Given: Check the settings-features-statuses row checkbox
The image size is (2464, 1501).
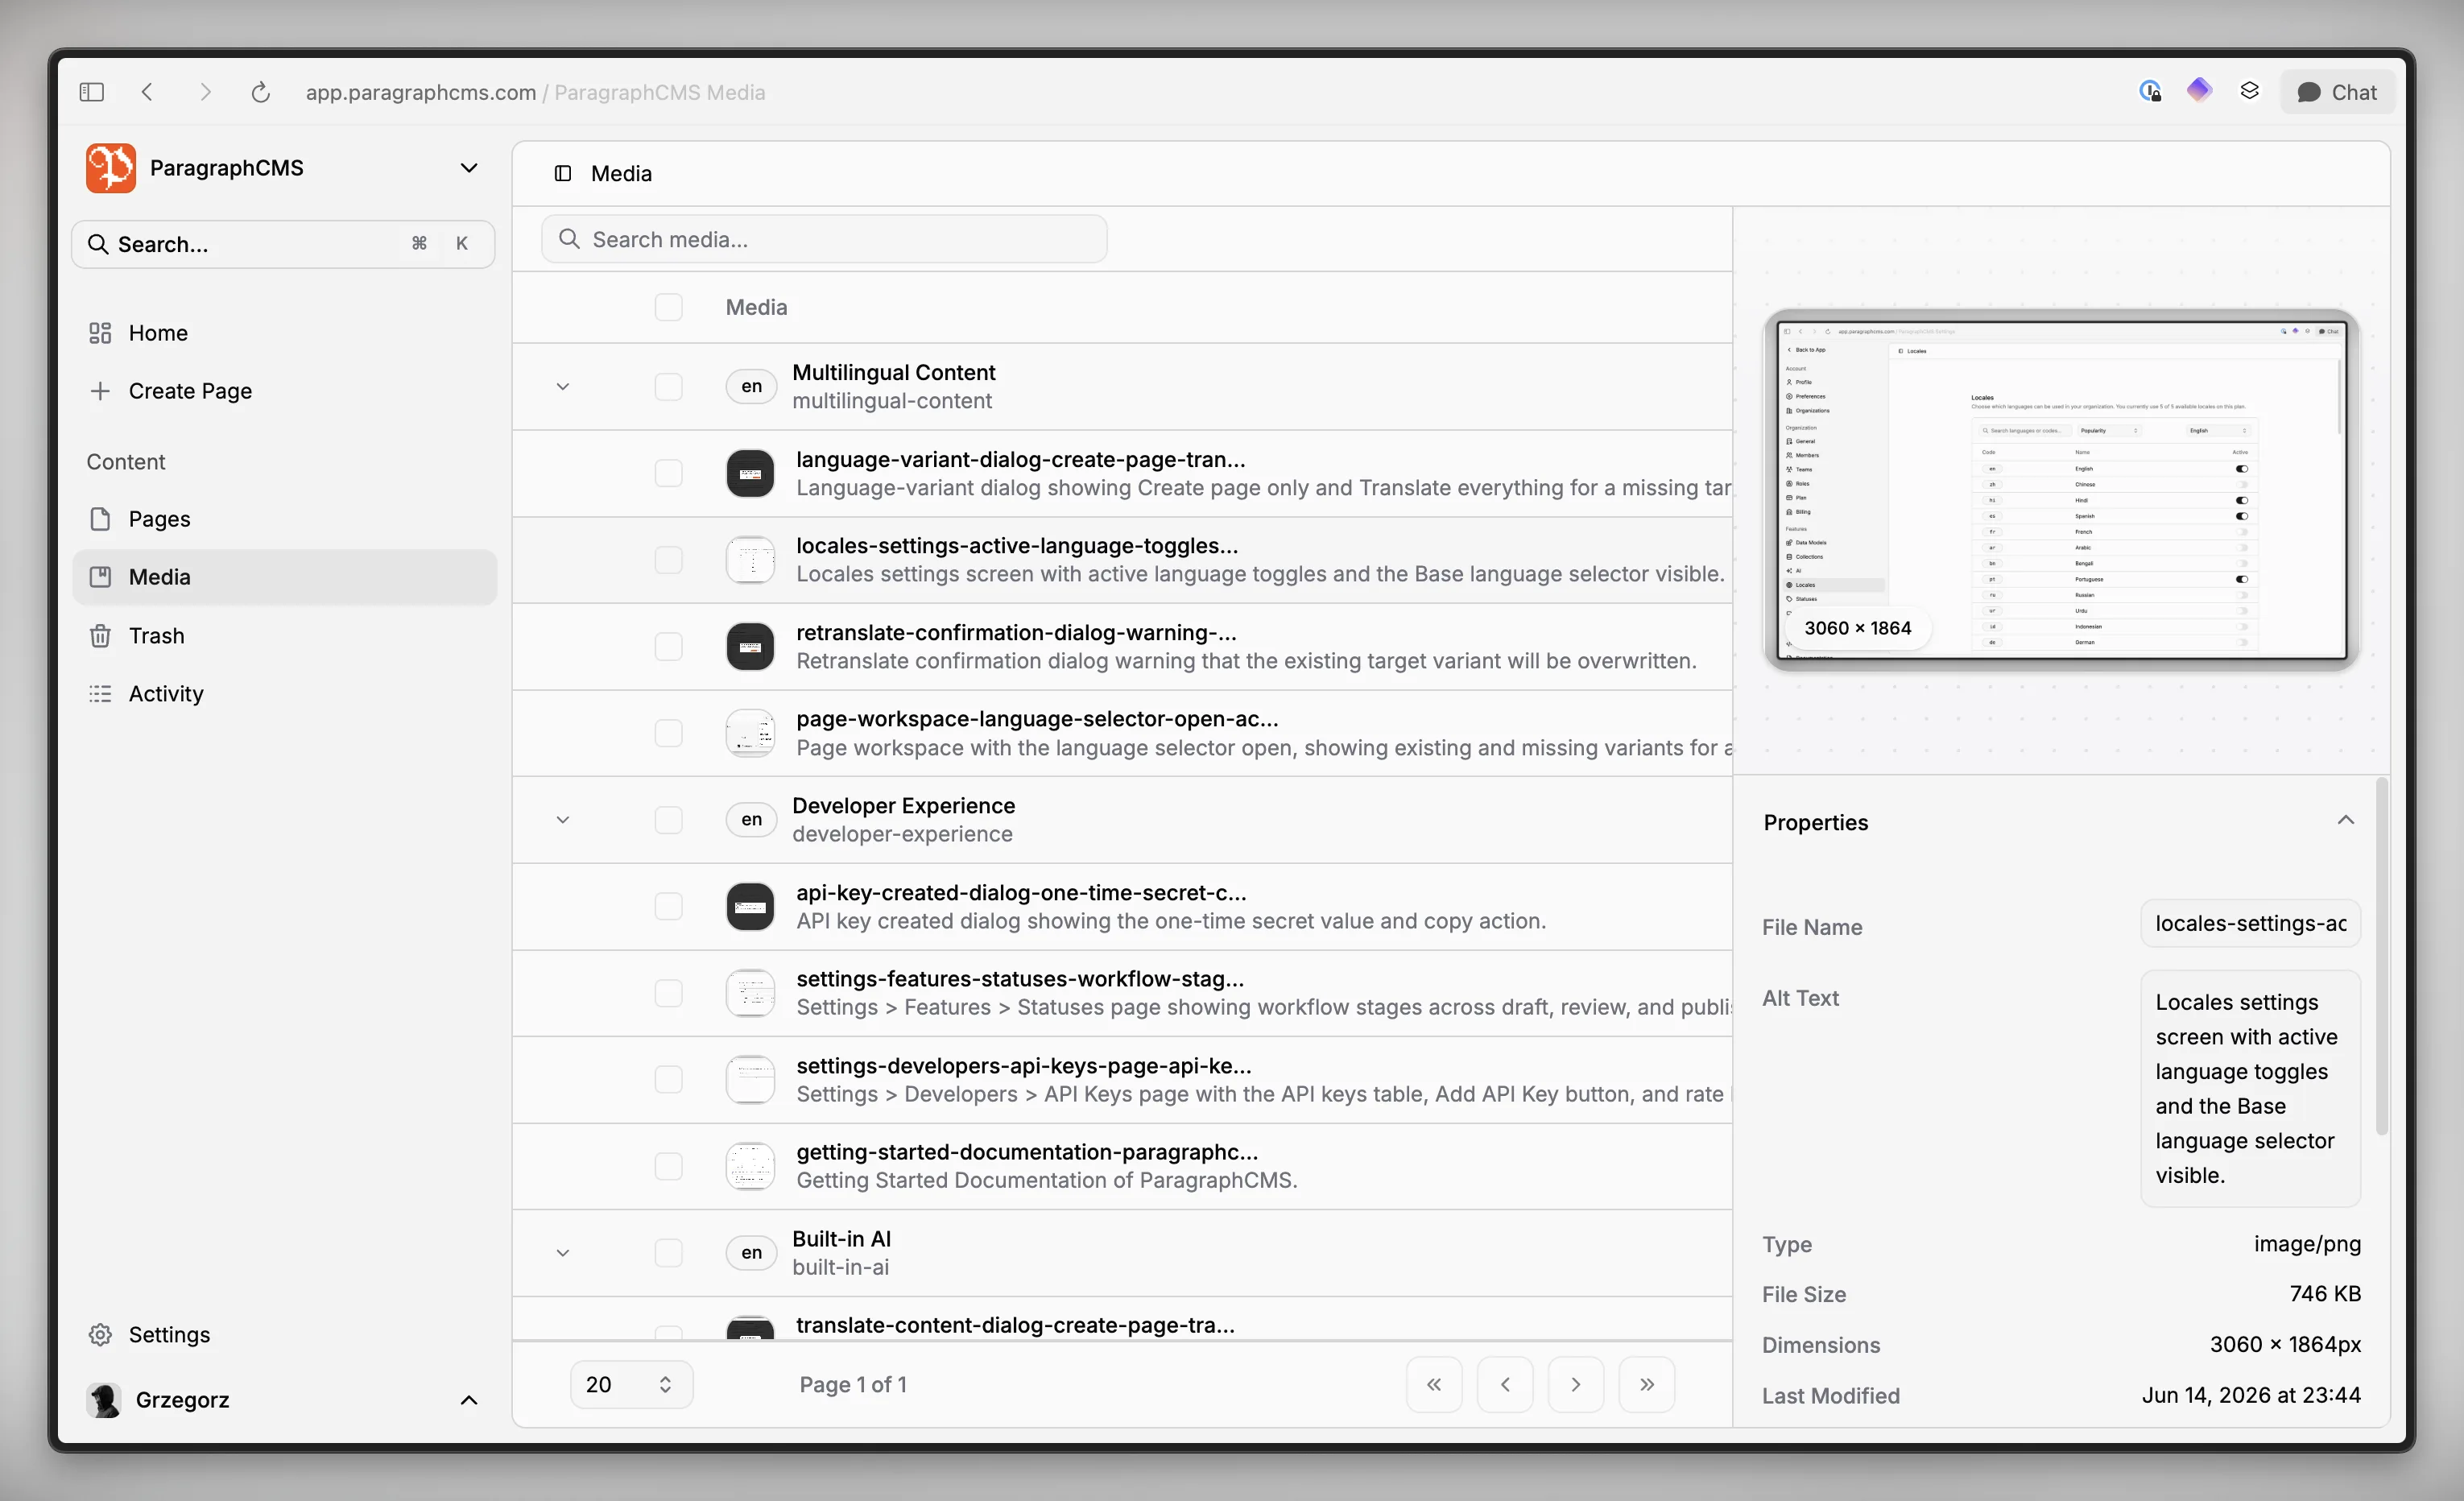Looking at the screenshot, I should click(x=668, y=993).
